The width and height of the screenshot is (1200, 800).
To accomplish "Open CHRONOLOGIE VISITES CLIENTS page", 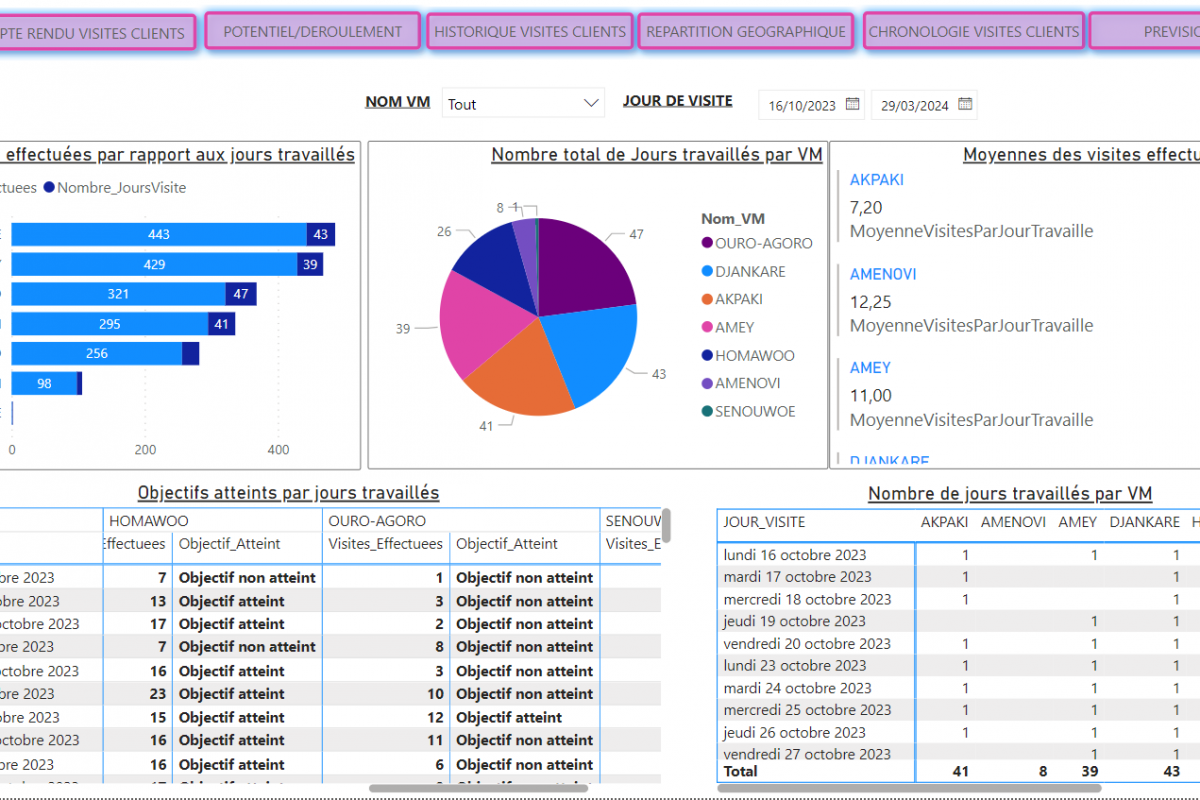I will 973,32.
